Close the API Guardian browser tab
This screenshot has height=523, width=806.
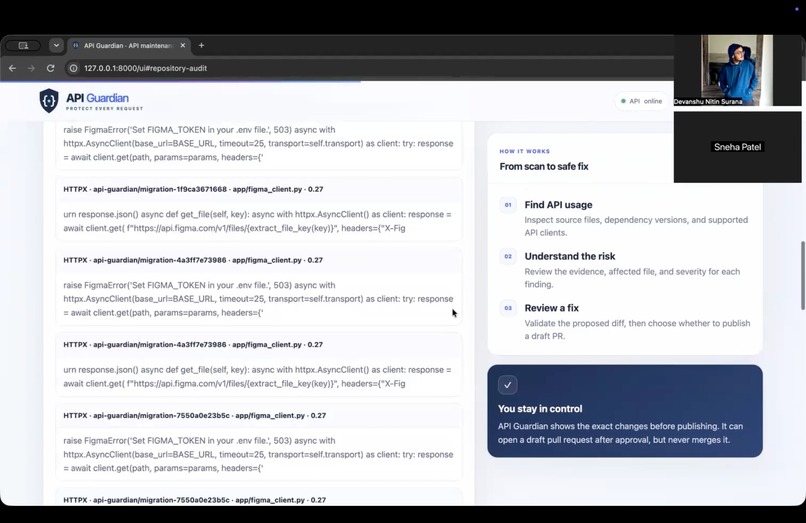click(182, 45)
